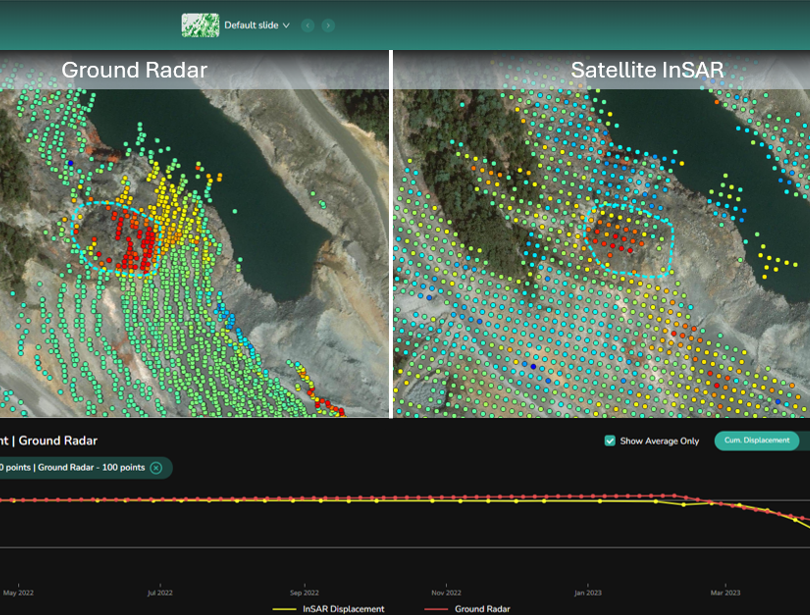Click the slide thumbnail in top bar
The height and width of the screenshot is (615, 810).
(200, 25)
